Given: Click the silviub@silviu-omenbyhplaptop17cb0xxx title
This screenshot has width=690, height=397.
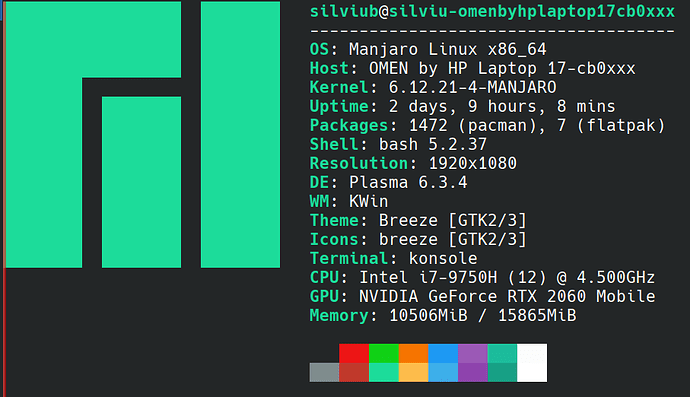Looking at the screenshot, I should click(492, 12).
